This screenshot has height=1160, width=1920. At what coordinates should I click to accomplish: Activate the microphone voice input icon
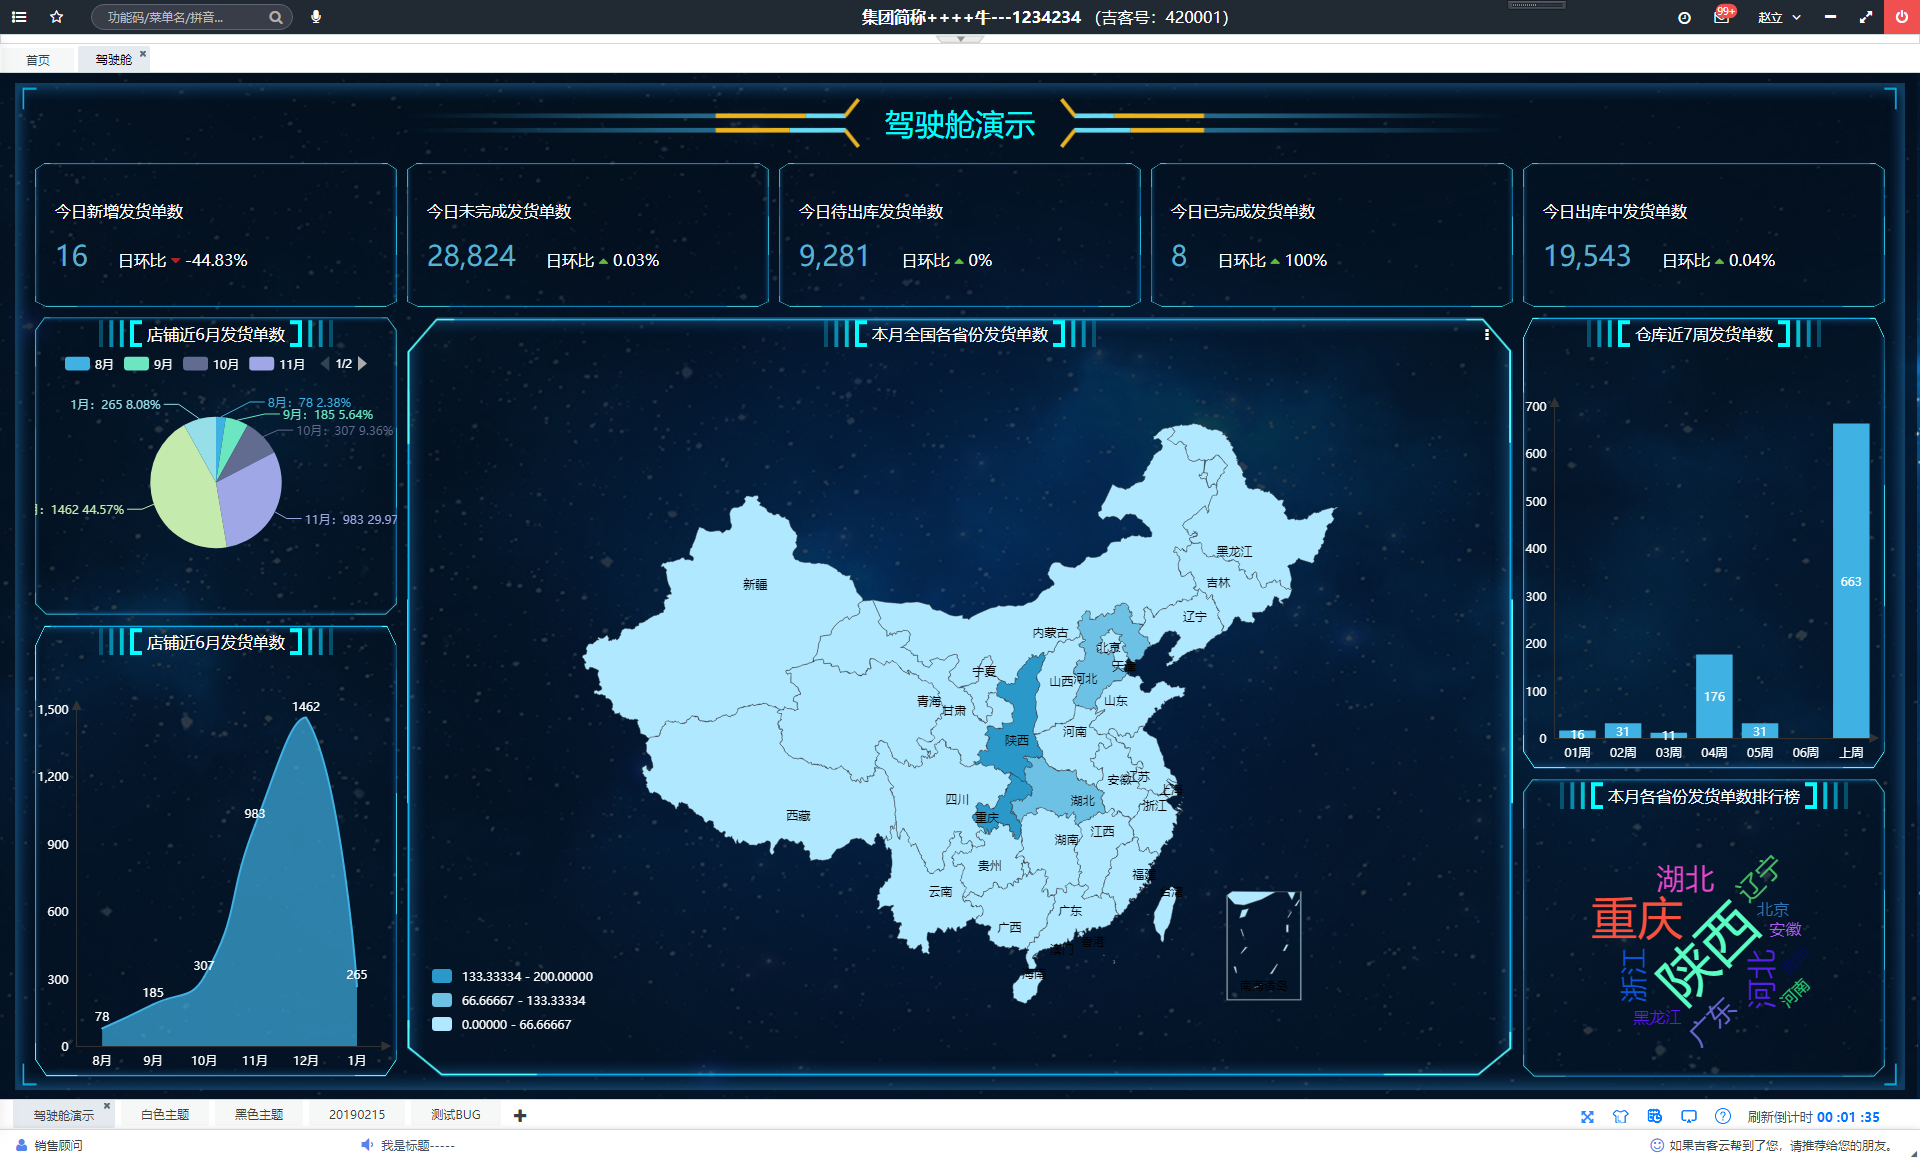pyautogui.click(x=316, y=17)
